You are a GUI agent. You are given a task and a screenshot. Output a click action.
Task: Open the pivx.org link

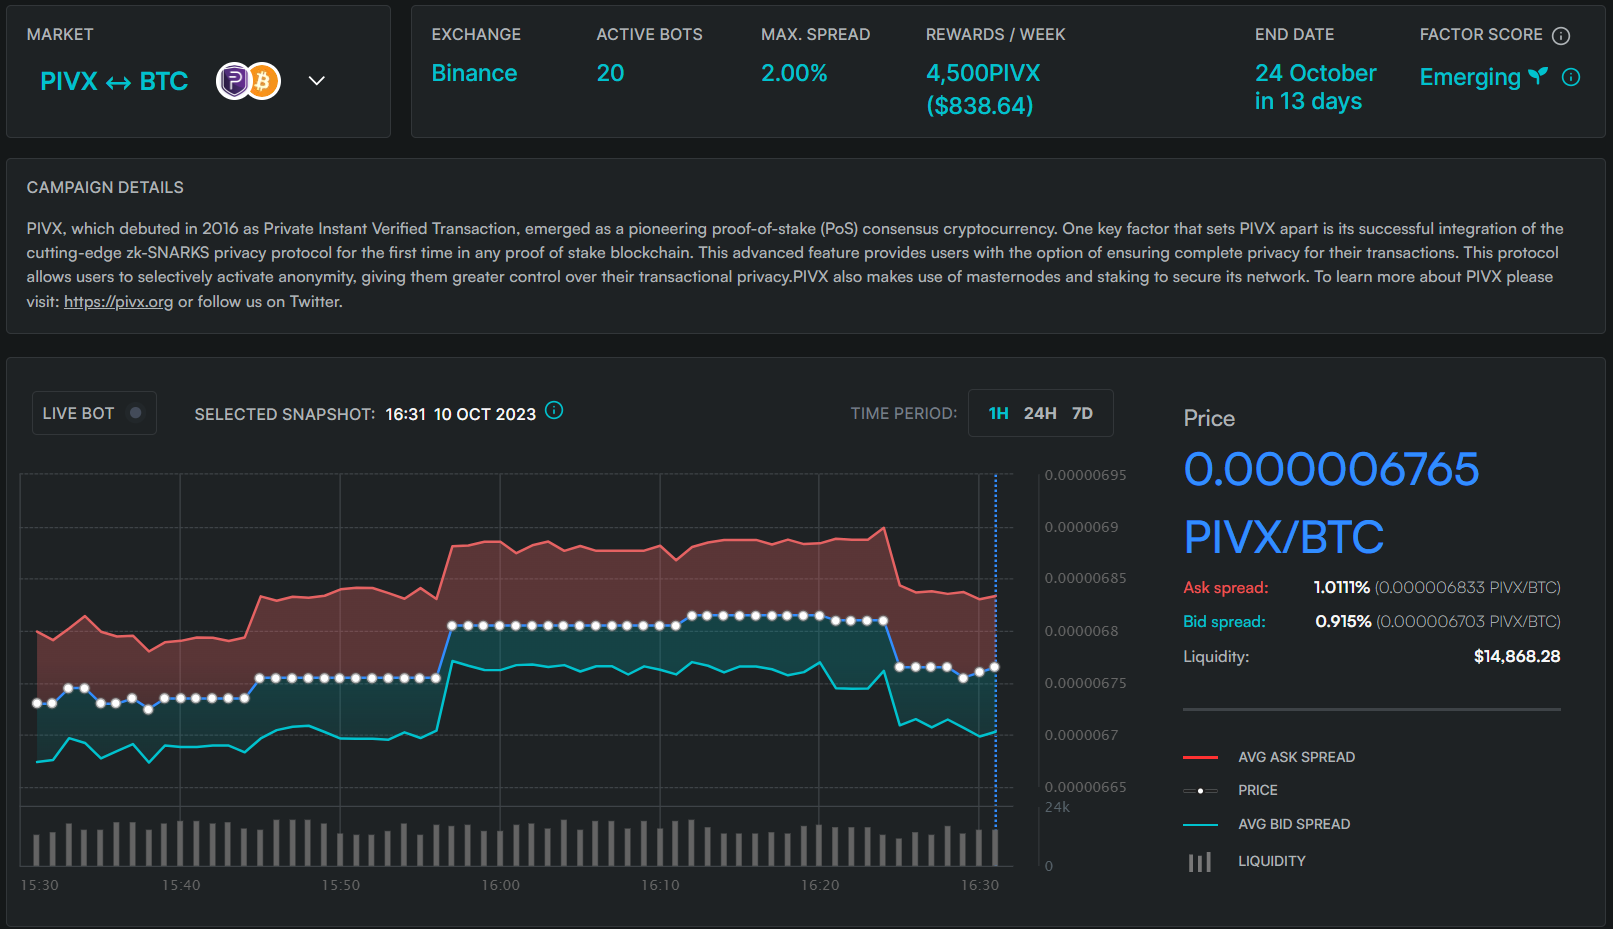118,301
